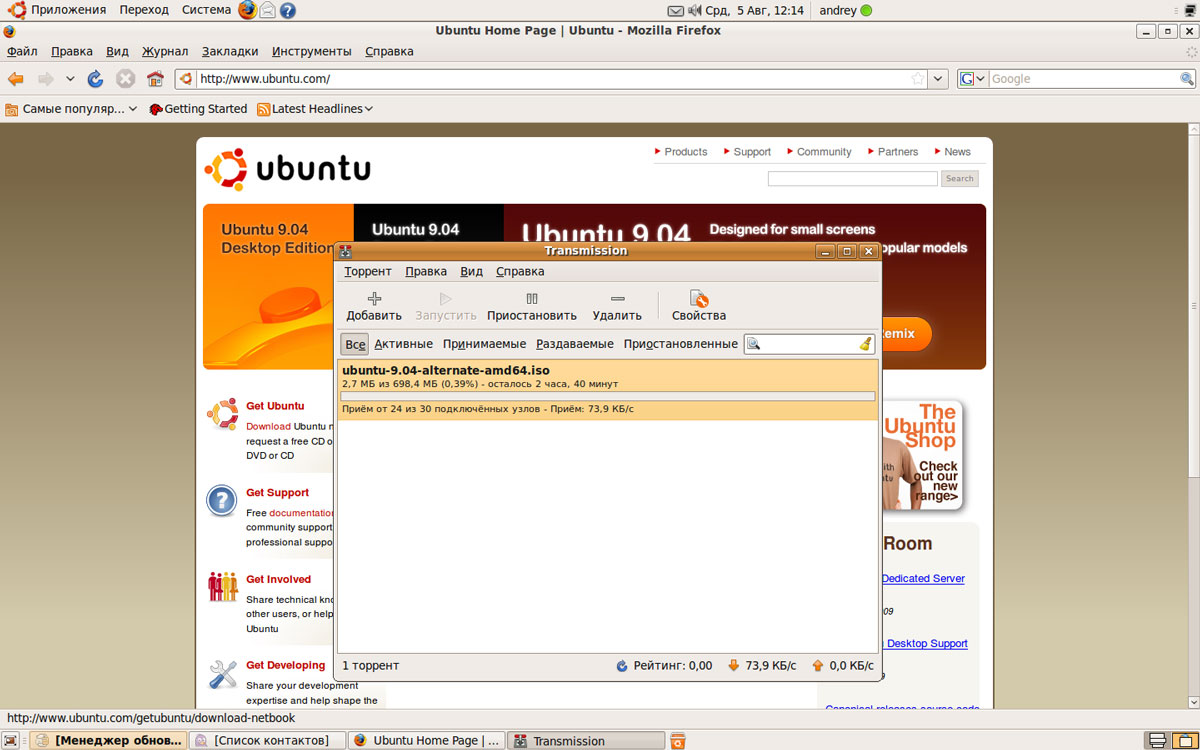This screenshot has height=750, width=1200.
Task: Switch to Transmission taskbar button
Action: tap(586, 741)
